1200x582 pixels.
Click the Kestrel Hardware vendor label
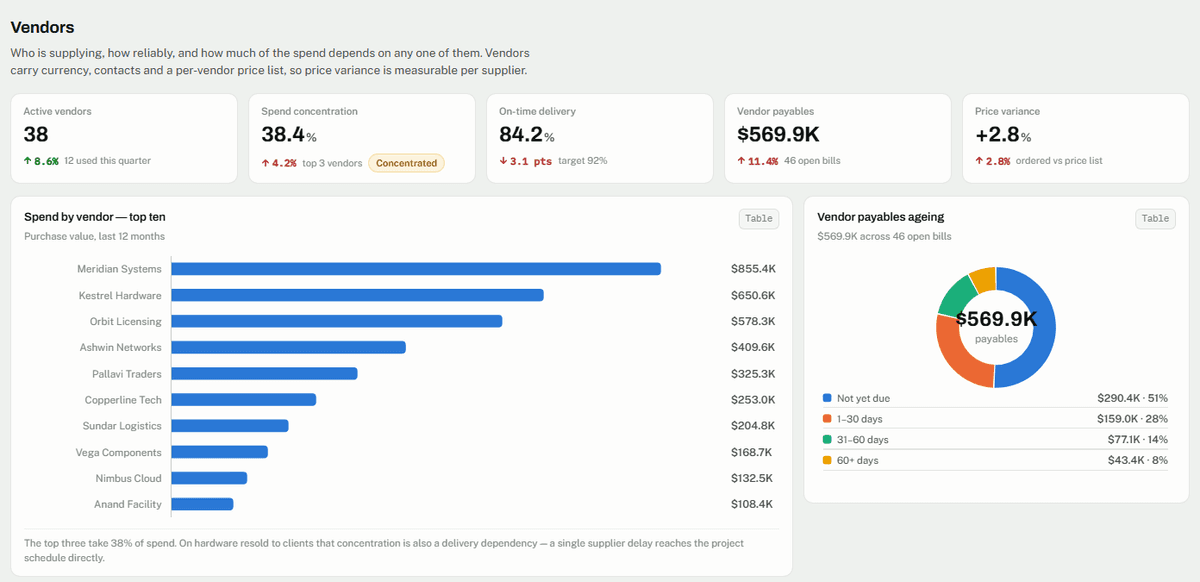click(x=120, y=295)
